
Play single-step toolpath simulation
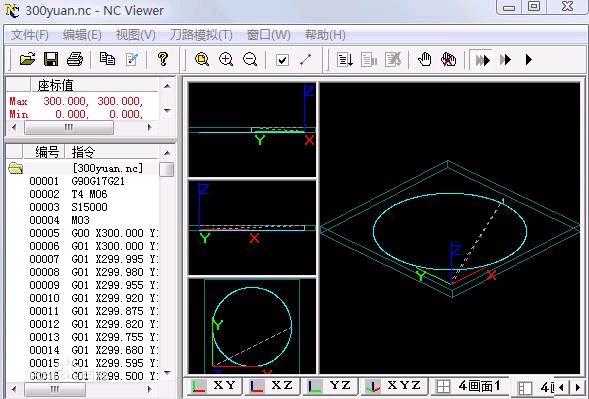529,60
